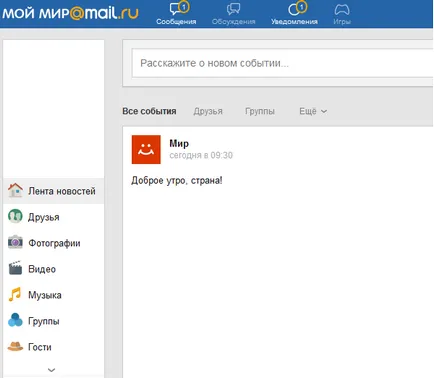Click the сегодня в 09:30 timestamp
This screenshot has width=434, height=378.
click(x=201, y=155)
